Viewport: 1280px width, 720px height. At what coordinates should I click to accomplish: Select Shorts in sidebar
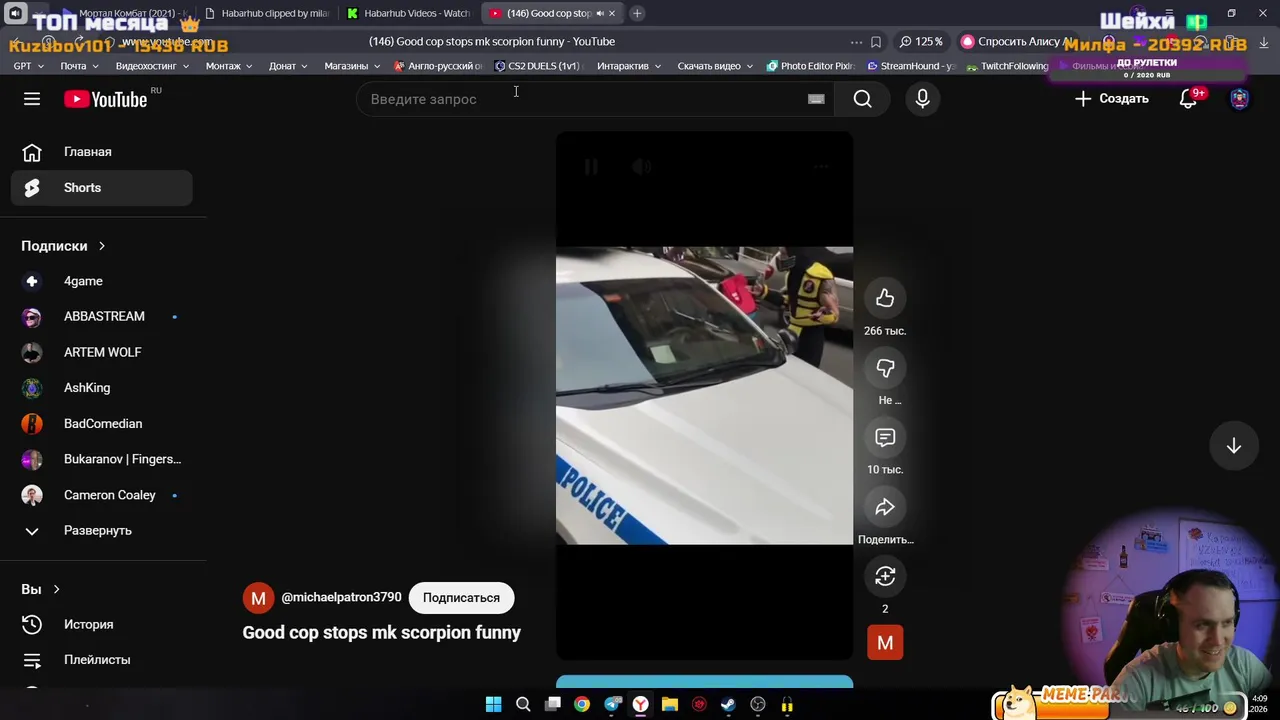coord(101,188)
